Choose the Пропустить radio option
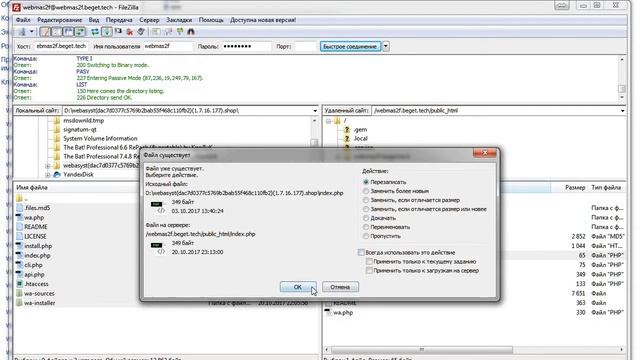The image size is (640, 360). click(x=366, y=236)
